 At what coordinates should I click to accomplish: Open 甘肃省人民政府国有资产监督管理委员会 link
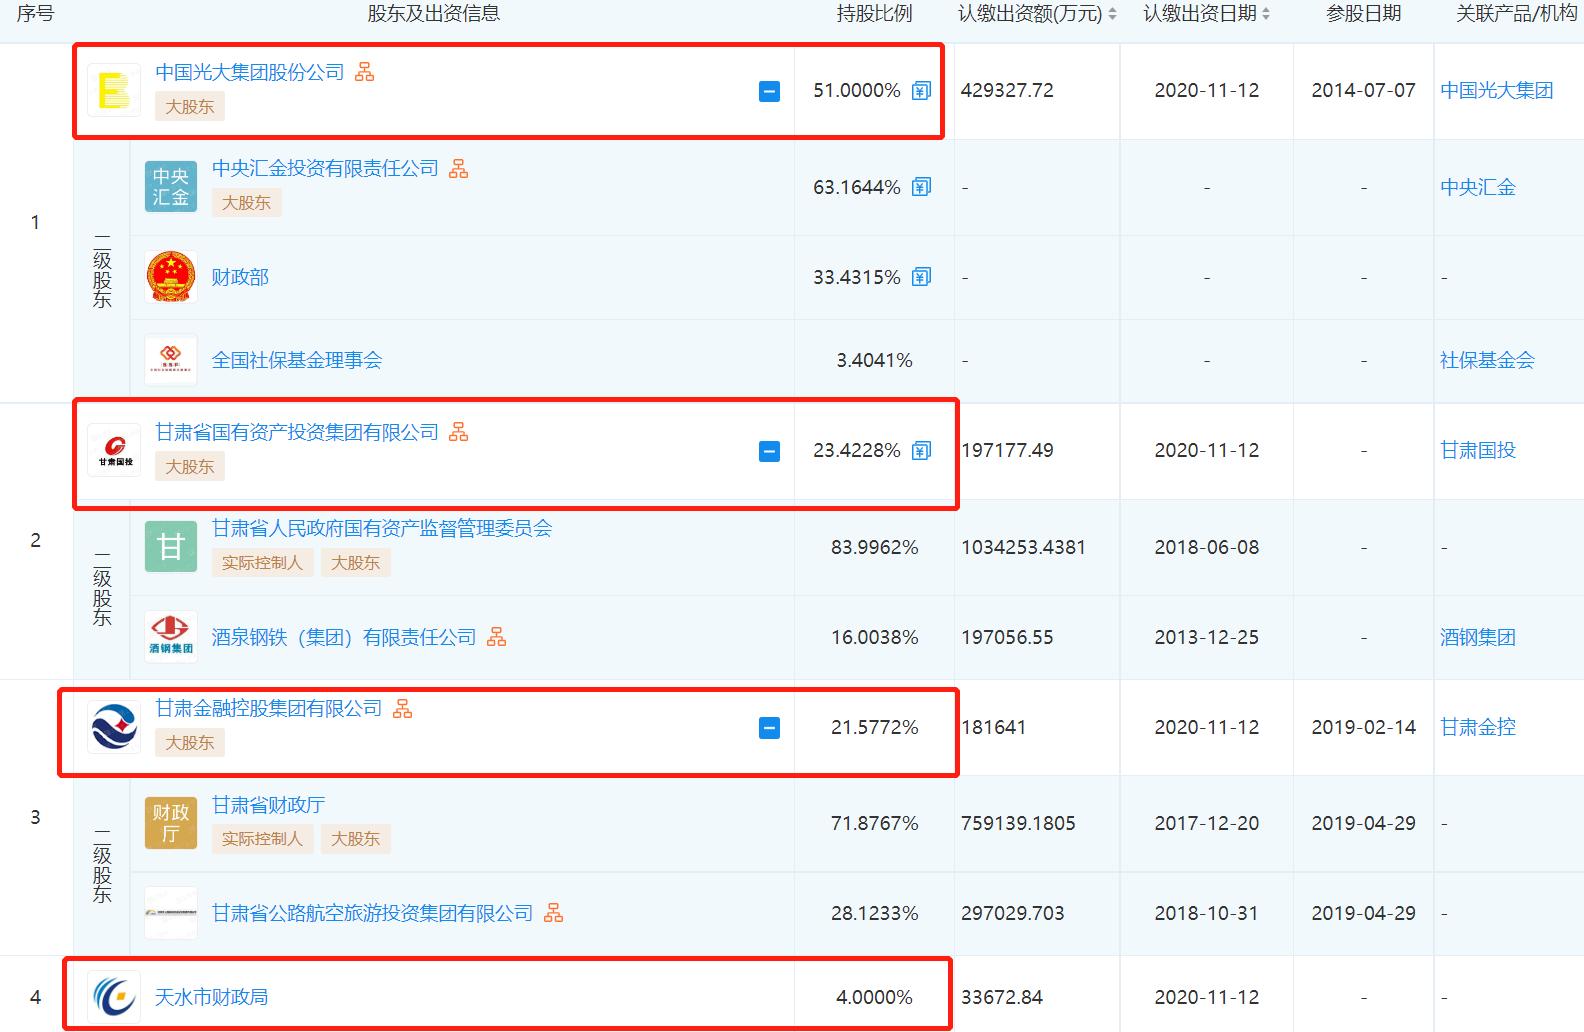click(x=382, y=528)
